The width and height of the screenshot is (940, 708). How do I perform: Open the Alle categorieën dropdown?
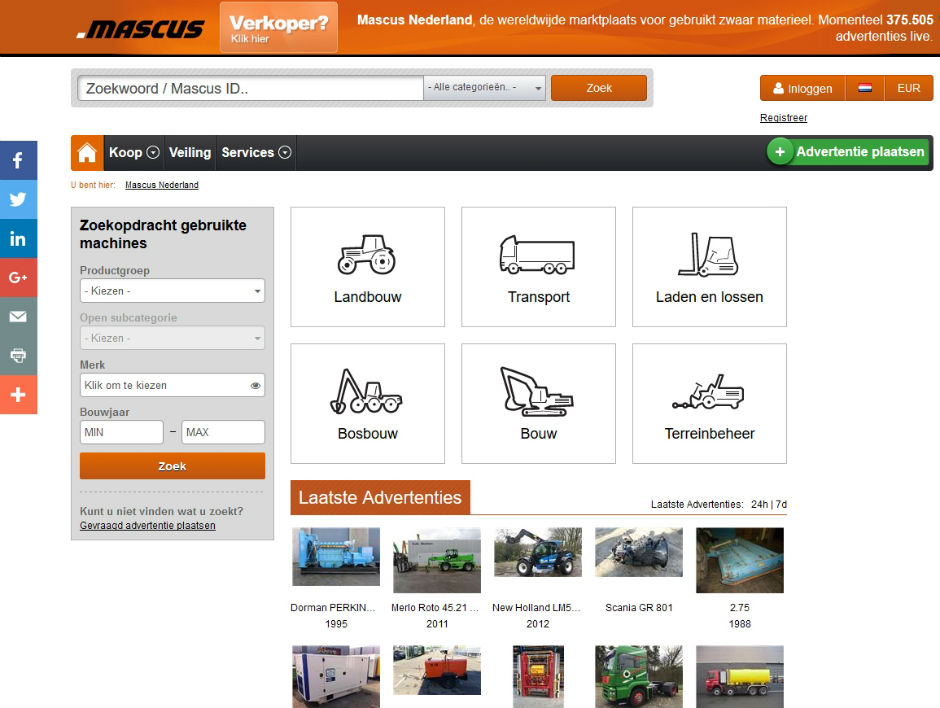point(485,88)
